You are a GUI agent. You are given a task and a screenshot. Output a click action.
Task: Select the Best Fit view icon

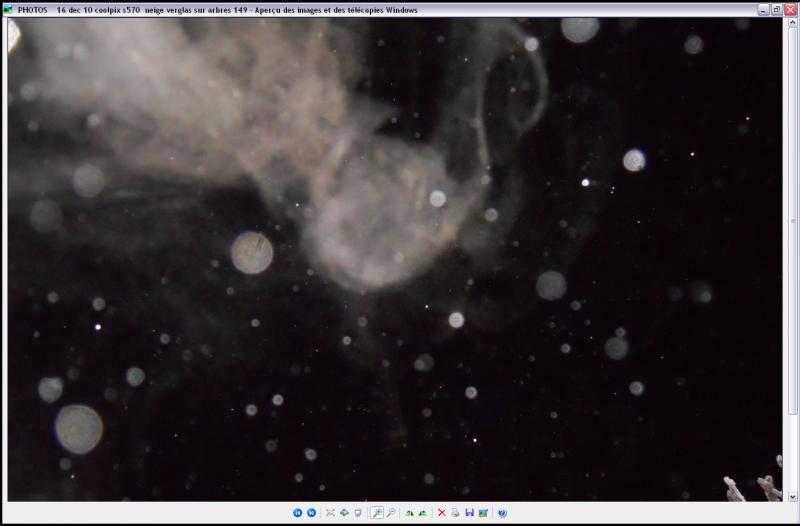click(x=330, y=513)
